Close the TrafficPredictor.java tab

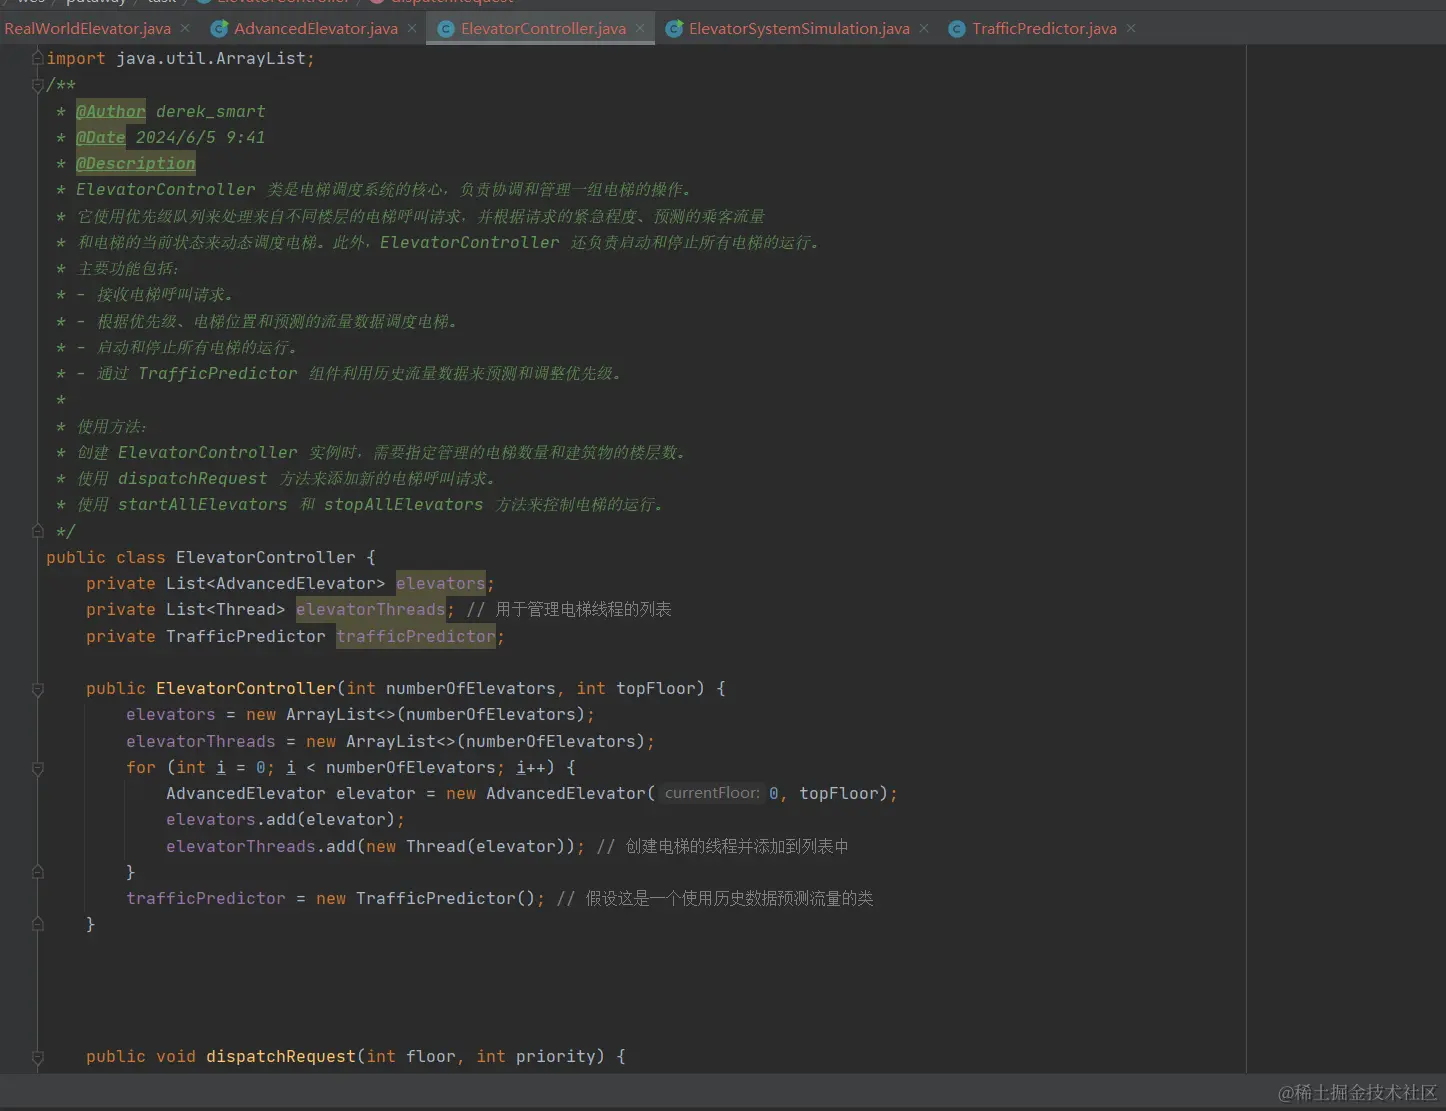[1131, 29]
